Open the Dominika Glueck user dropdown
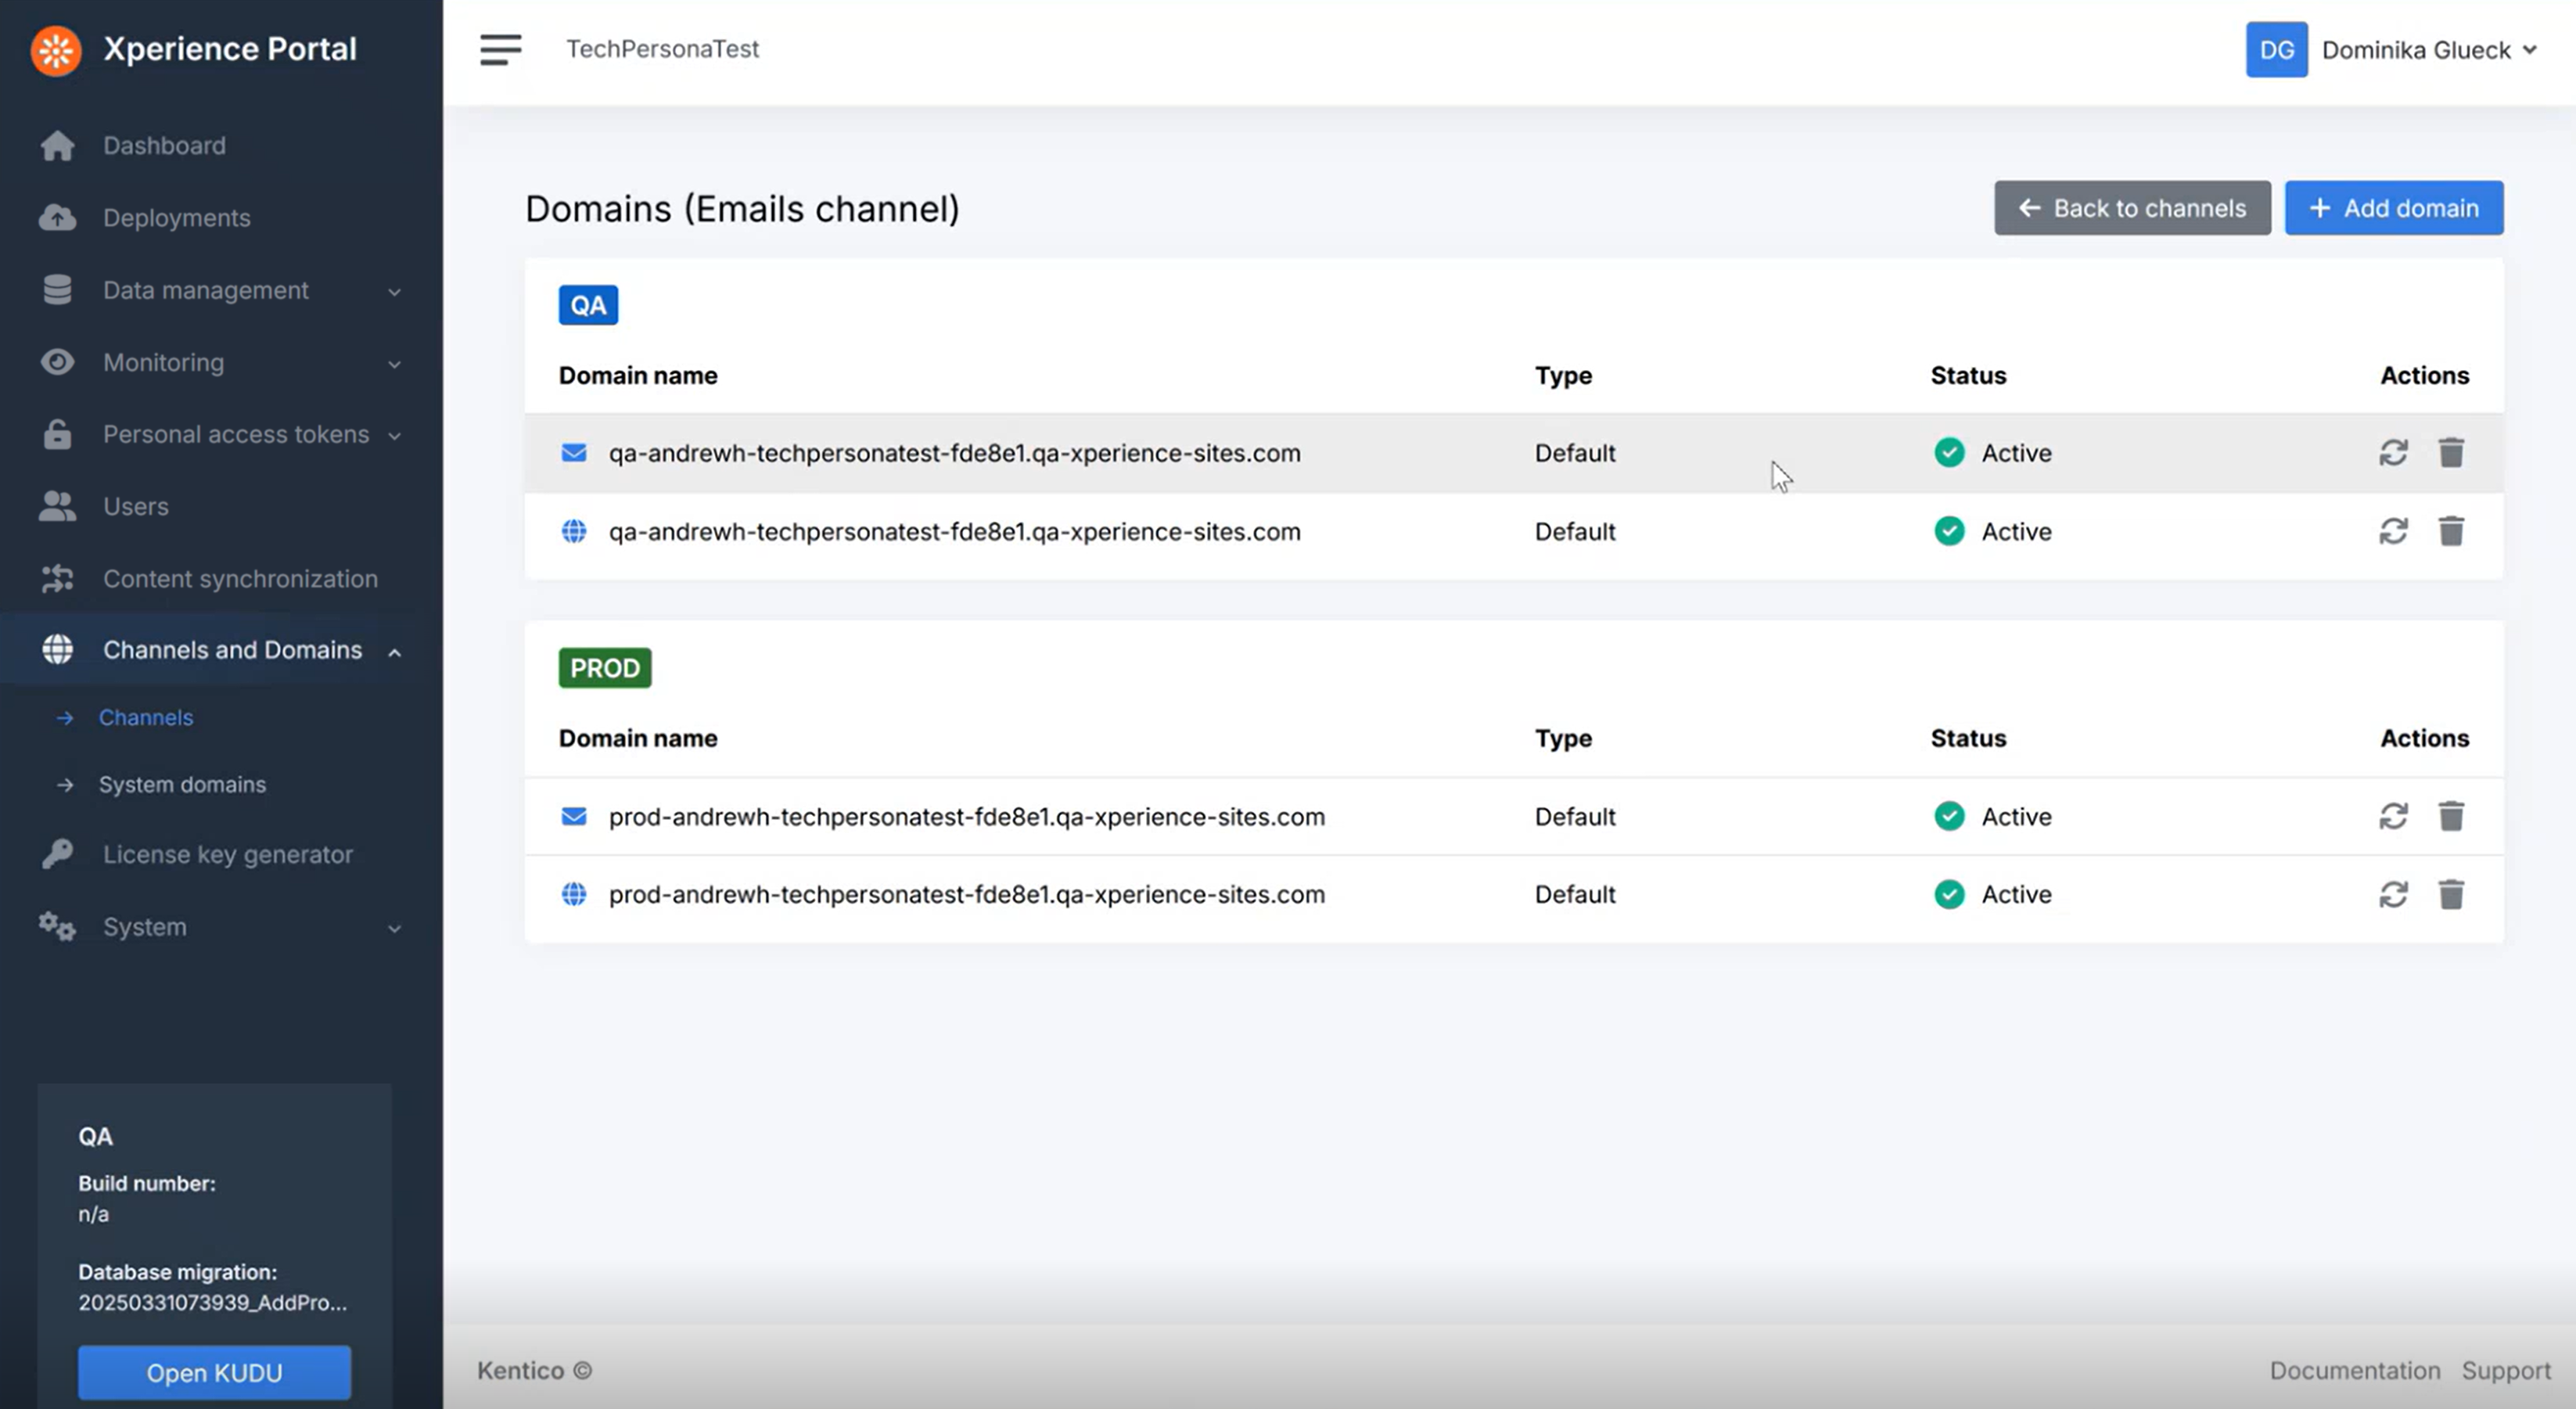Screen dimensions: 2576x1409 click(x=2428, y=50)
